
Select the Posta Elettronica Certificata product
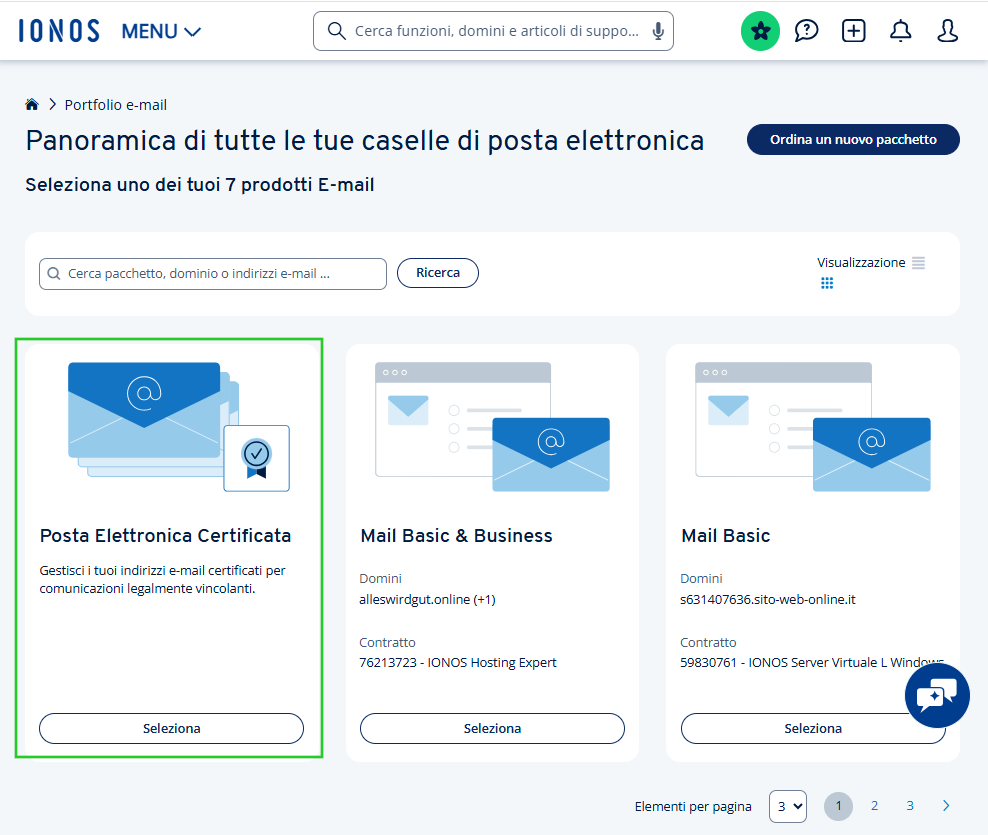pos(171,728)
